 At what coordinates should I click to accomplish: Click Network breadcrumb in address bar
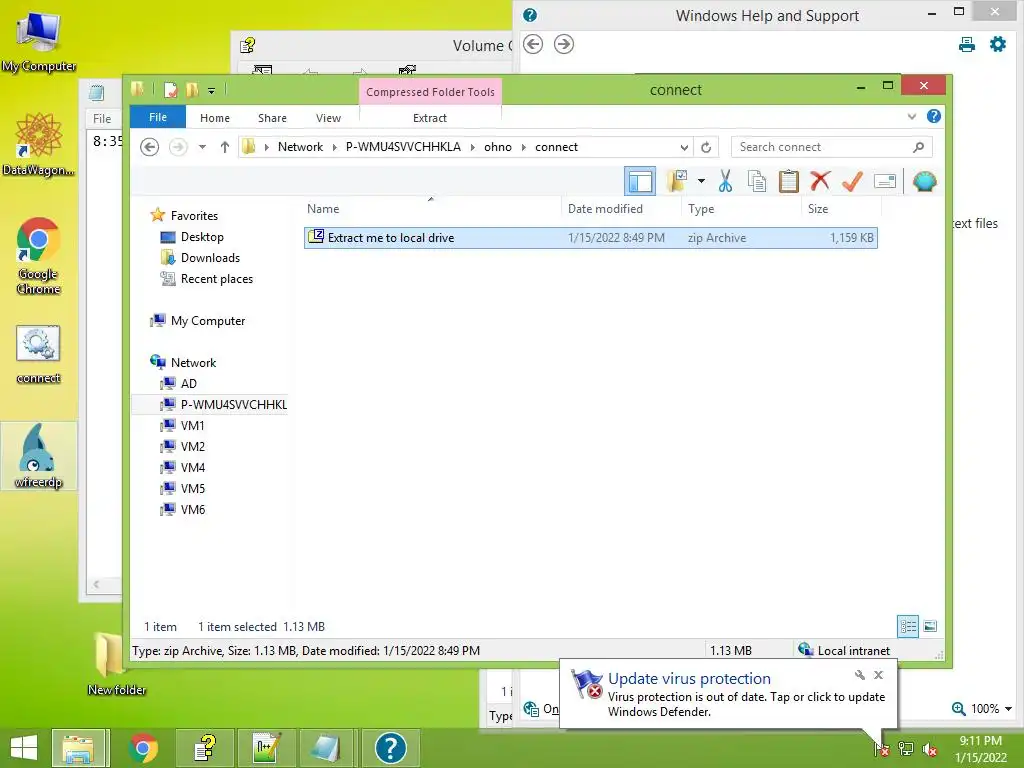pos(300,147)
